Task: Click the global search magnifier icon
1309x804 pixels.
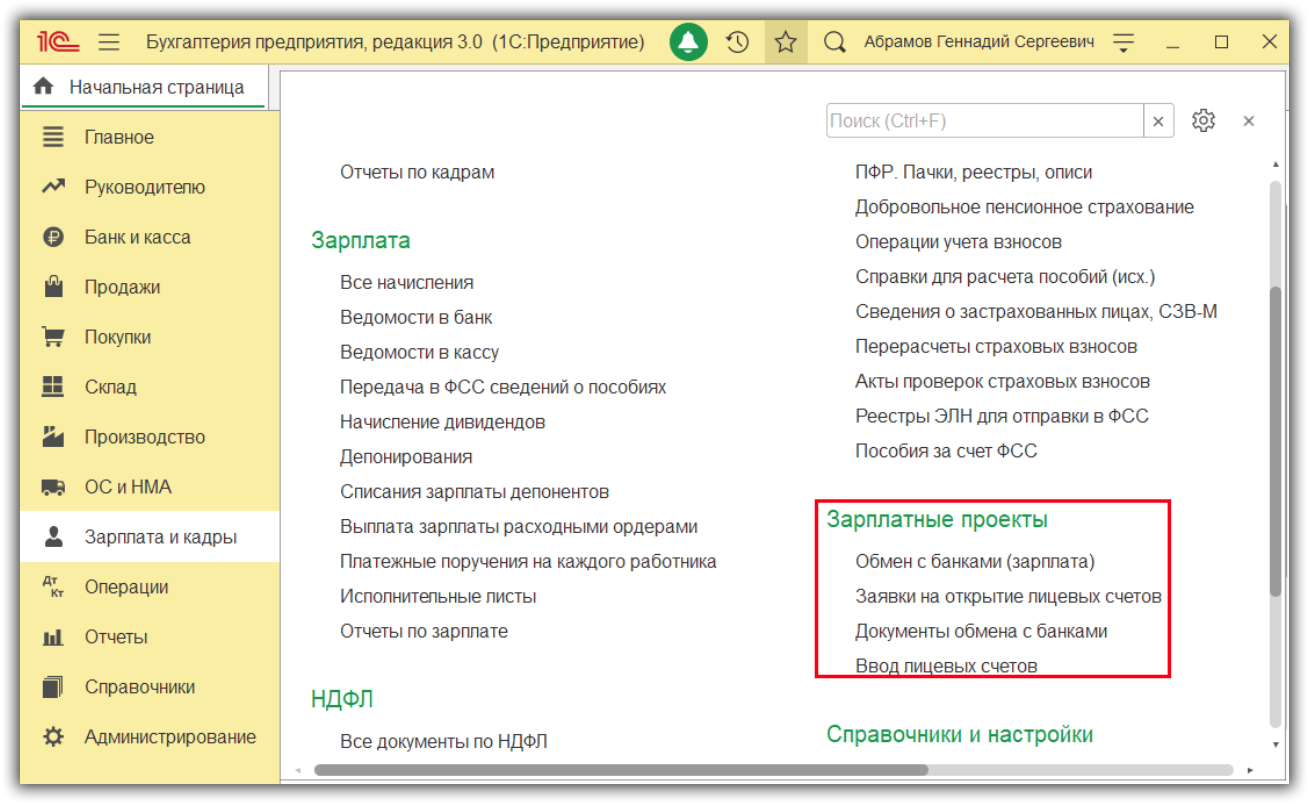Action: [834, 42]
